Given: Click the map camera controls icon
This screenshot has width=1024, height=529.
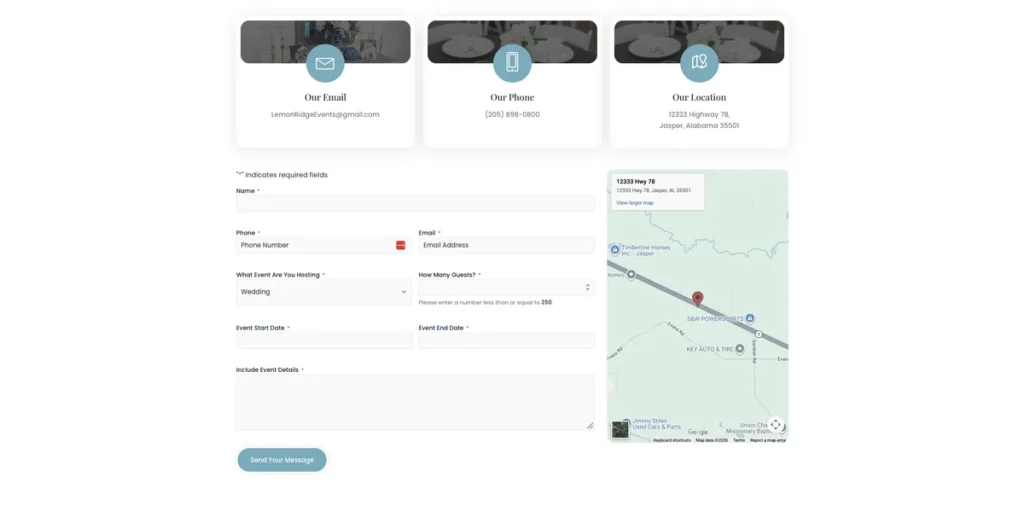Looking at the screenshot, I should pos(775,424).
